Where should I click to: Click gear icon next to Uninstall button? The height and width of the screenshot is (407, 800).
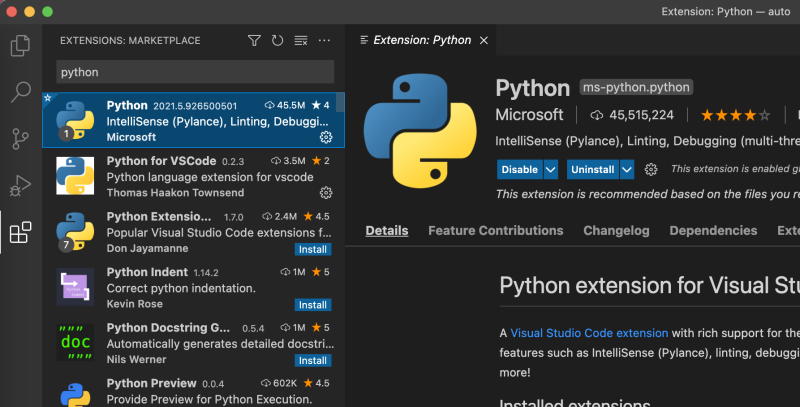(x=651, y=169)
